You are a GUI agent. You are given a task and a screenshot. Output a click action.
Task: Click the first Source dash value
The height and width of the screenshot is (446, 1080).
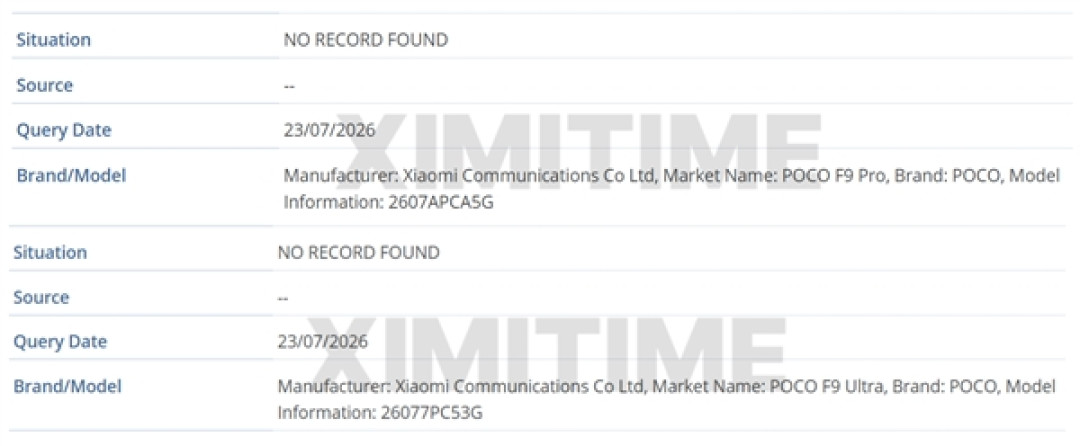pos(289,86)
